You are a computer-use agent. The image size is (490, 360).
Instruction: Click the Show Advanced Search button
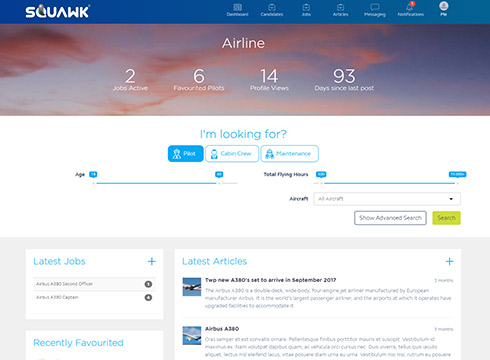pyautogui.click(x=390, y=218)
